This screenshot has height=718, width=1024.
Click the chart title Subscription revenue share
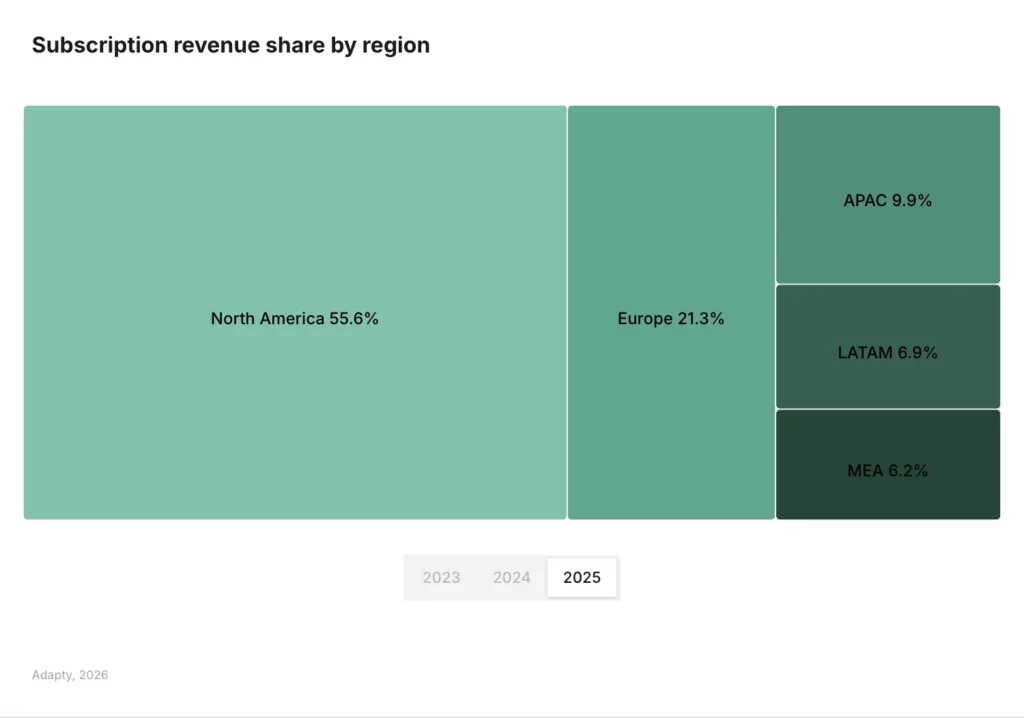[x=231, y=45]
